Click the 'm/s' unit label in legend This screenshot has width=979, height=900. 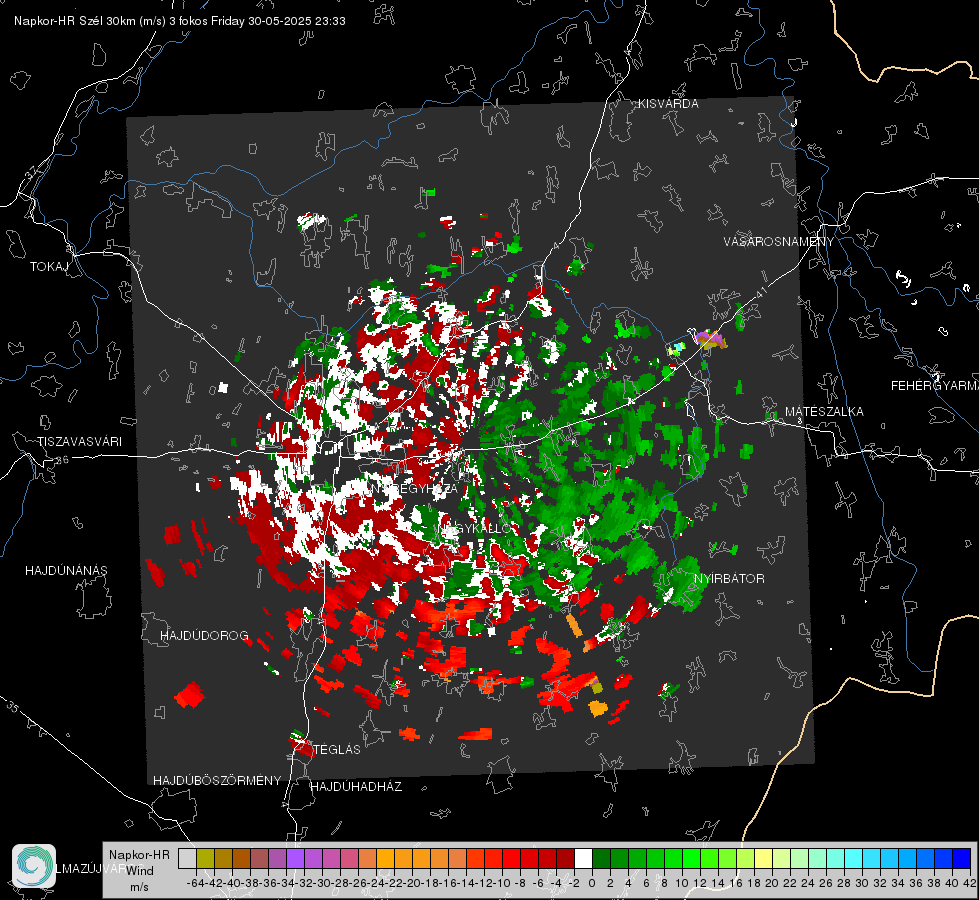click(139, 887)
